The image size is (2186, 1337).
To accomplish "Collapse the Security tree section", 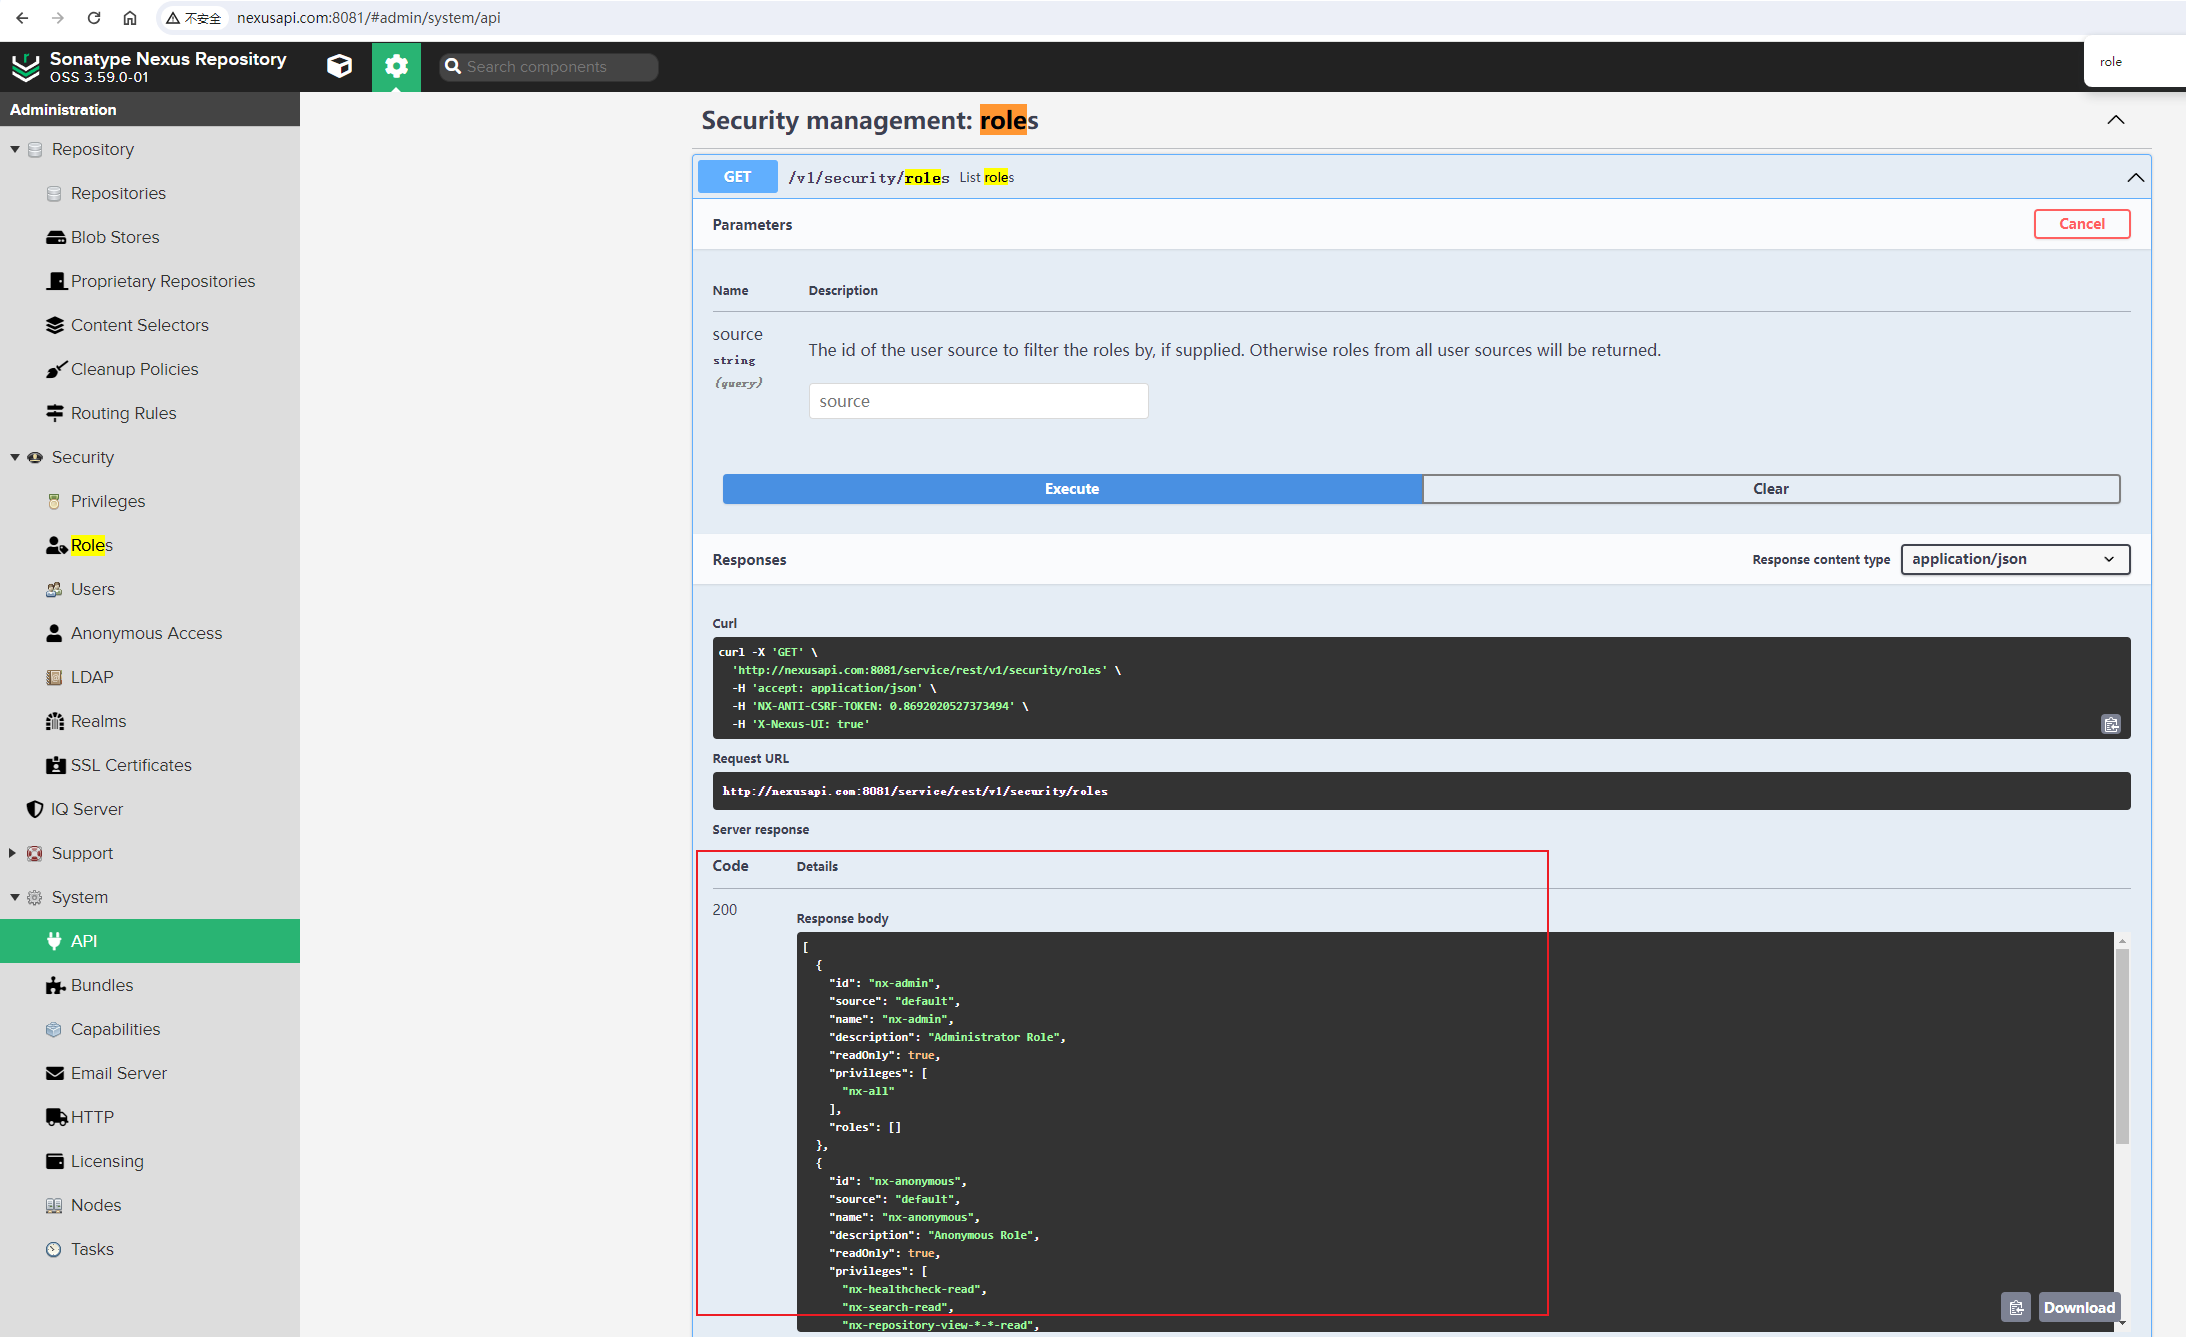I will pos(15,457).
